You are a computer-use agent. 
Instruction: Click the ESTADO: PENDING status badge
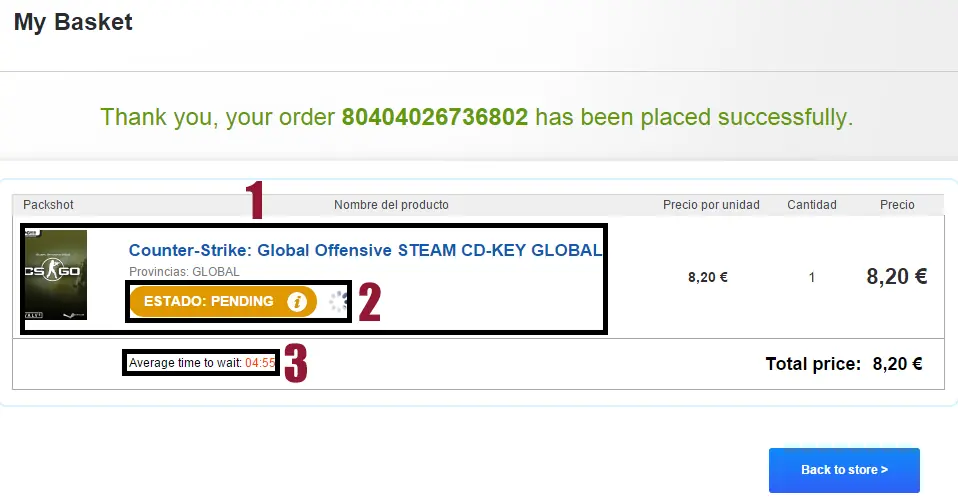click(209, 302)
